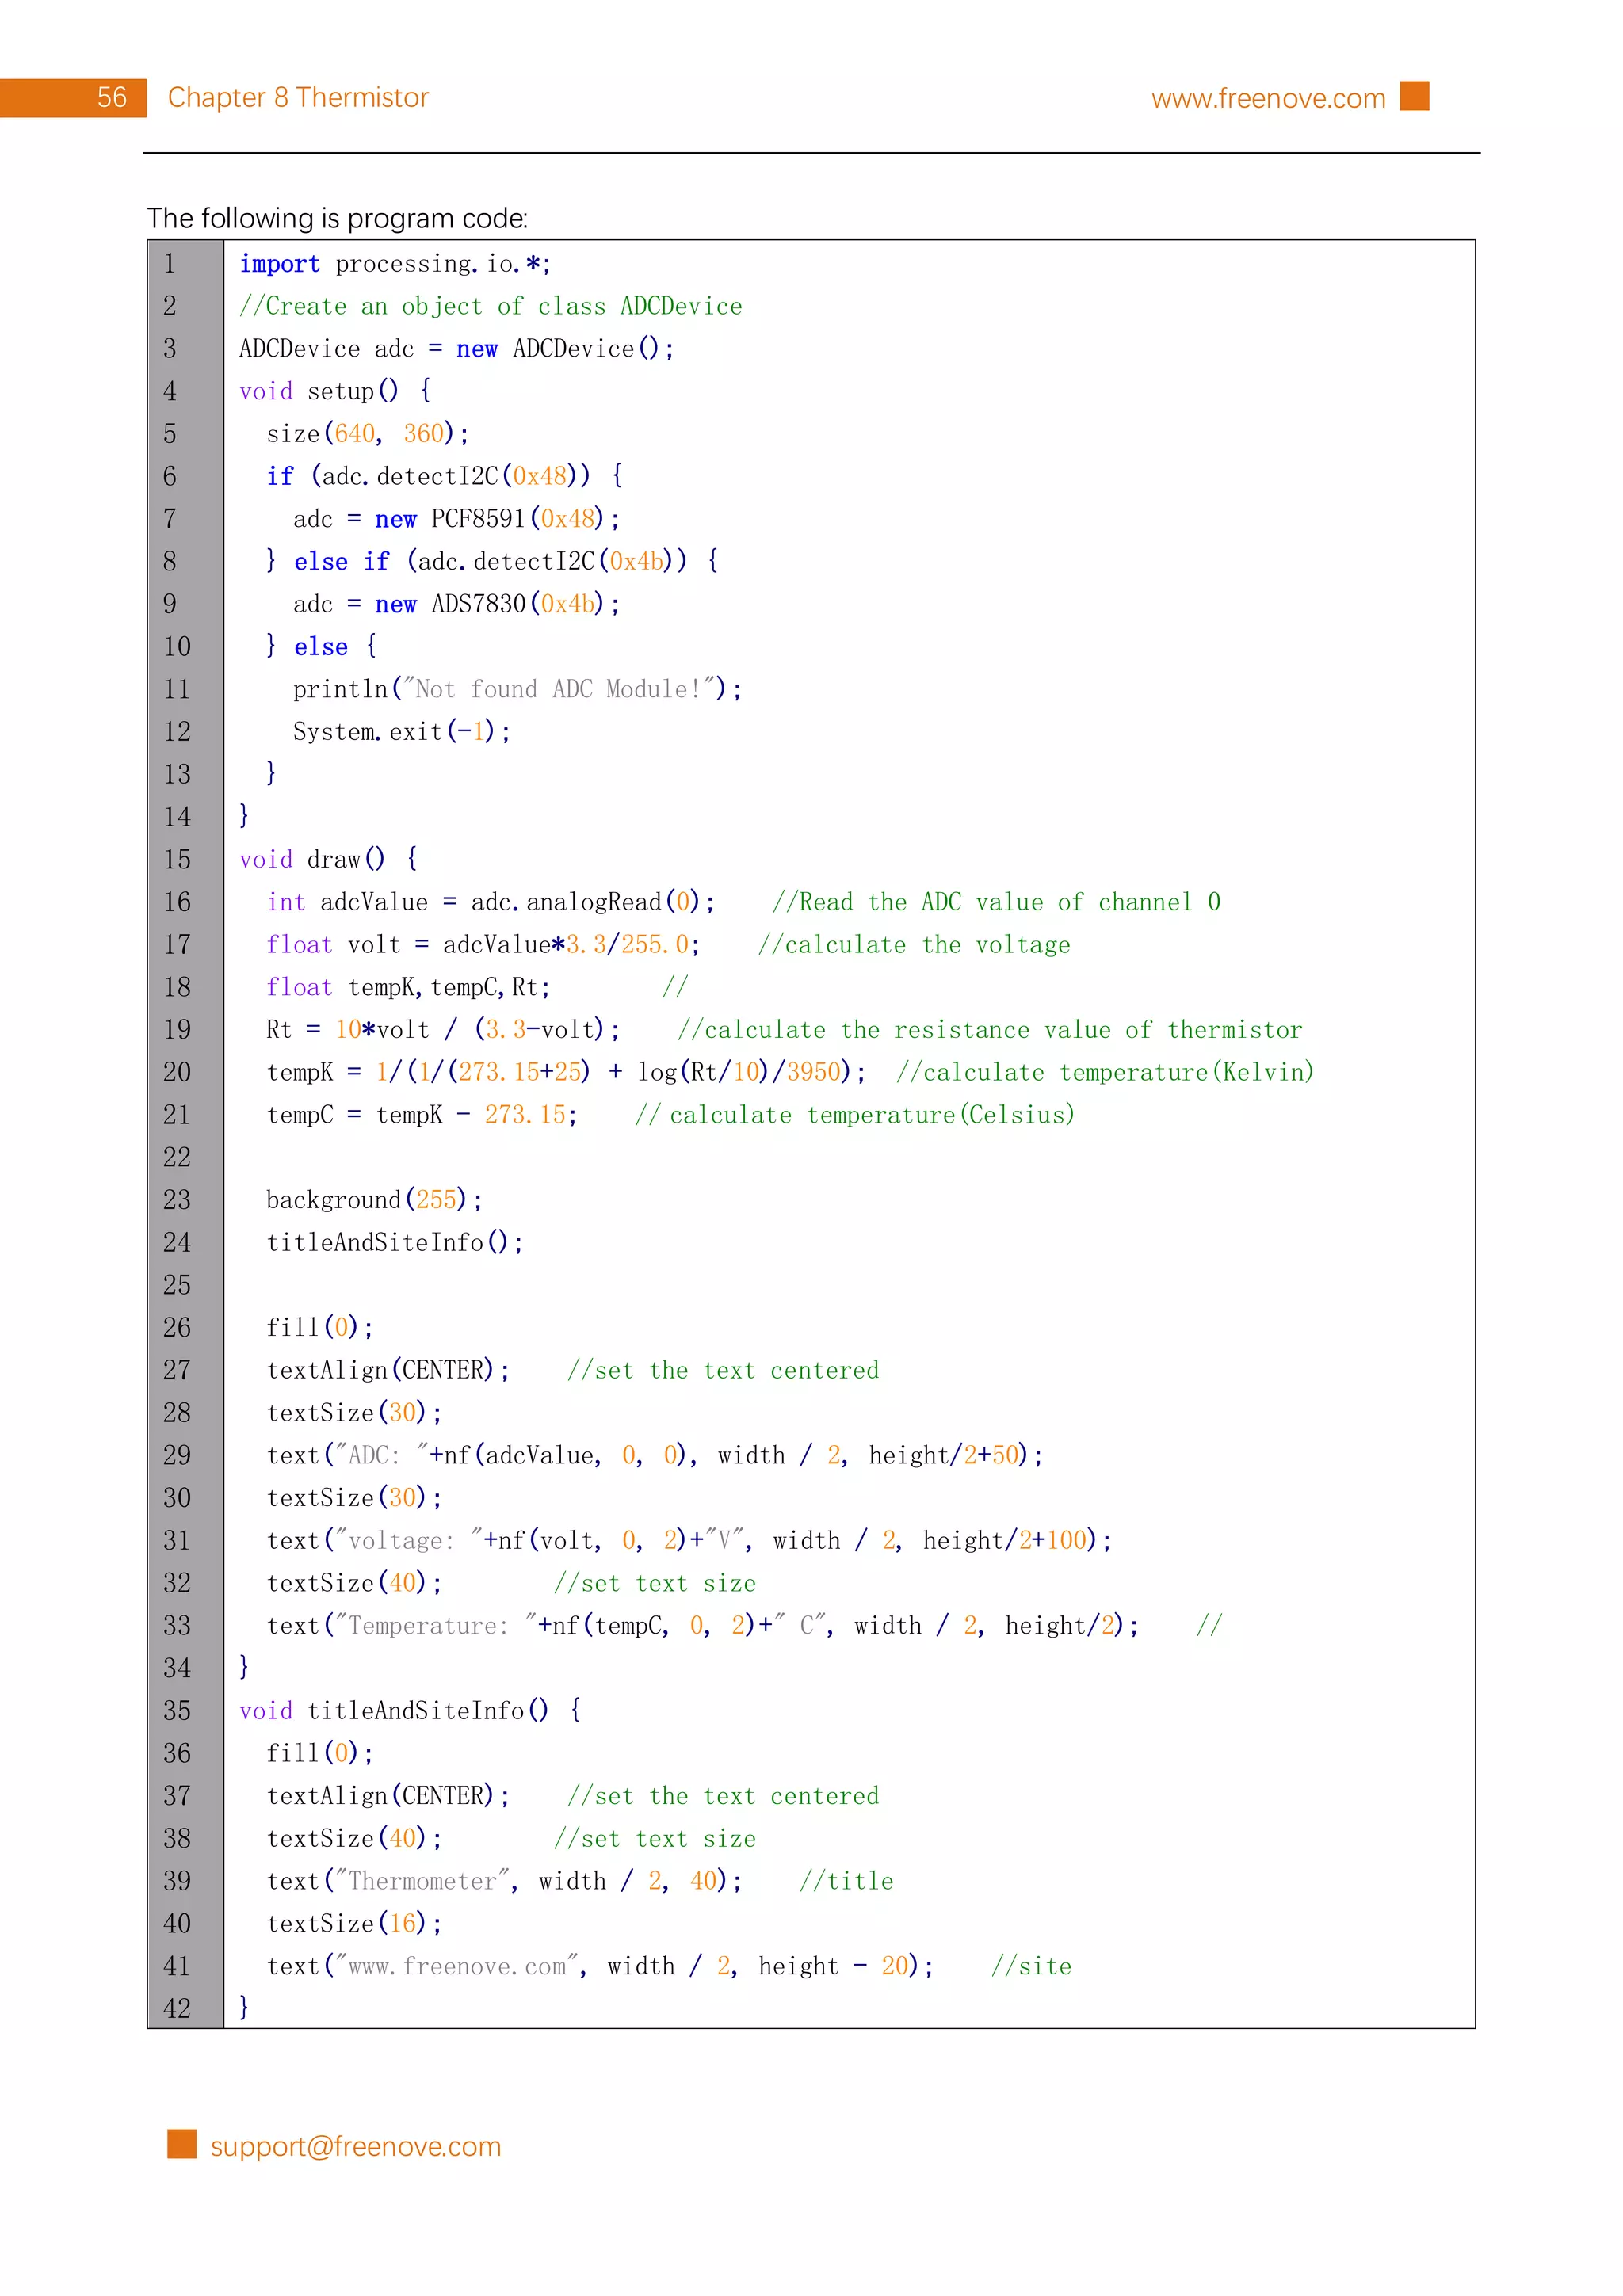Select comment '// calculate temperature(Celsius)'
This screenshot has width=1623, height=2296.
855,1115
